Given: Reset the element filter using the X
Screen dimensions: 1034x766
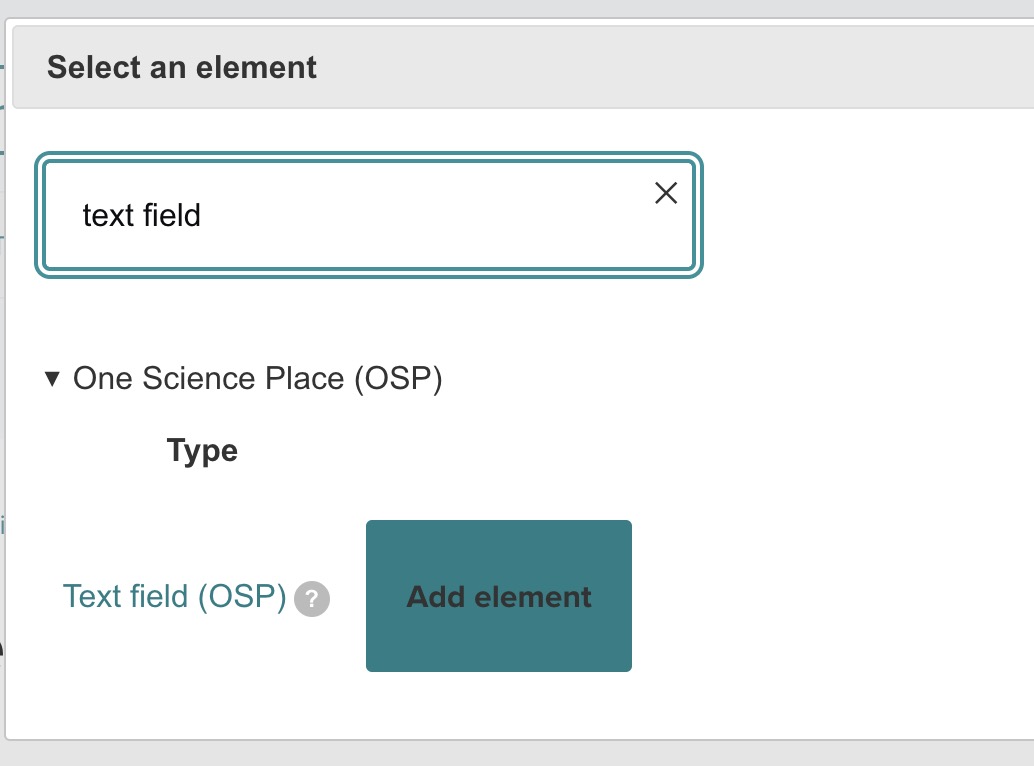Looking at the screenshot, I should point(666,193).
